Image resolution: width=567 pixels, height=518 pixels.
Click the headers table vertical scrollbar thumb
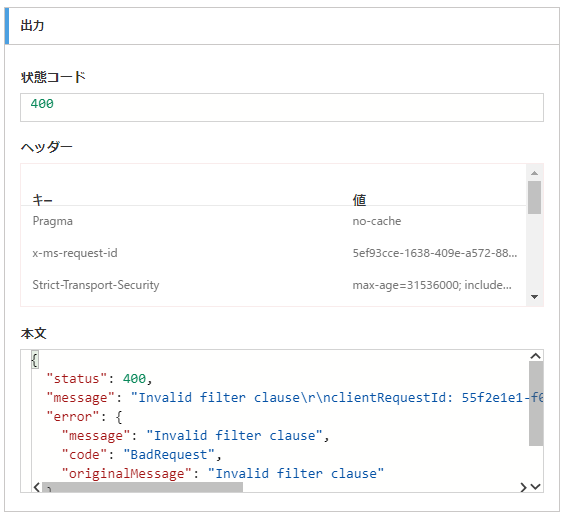534,198
